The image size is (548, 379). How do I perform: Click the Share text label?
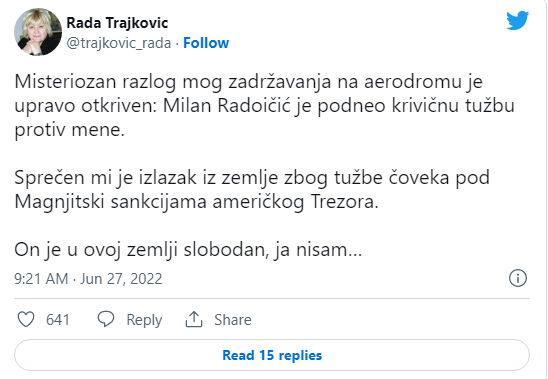[x=233, y=320]
